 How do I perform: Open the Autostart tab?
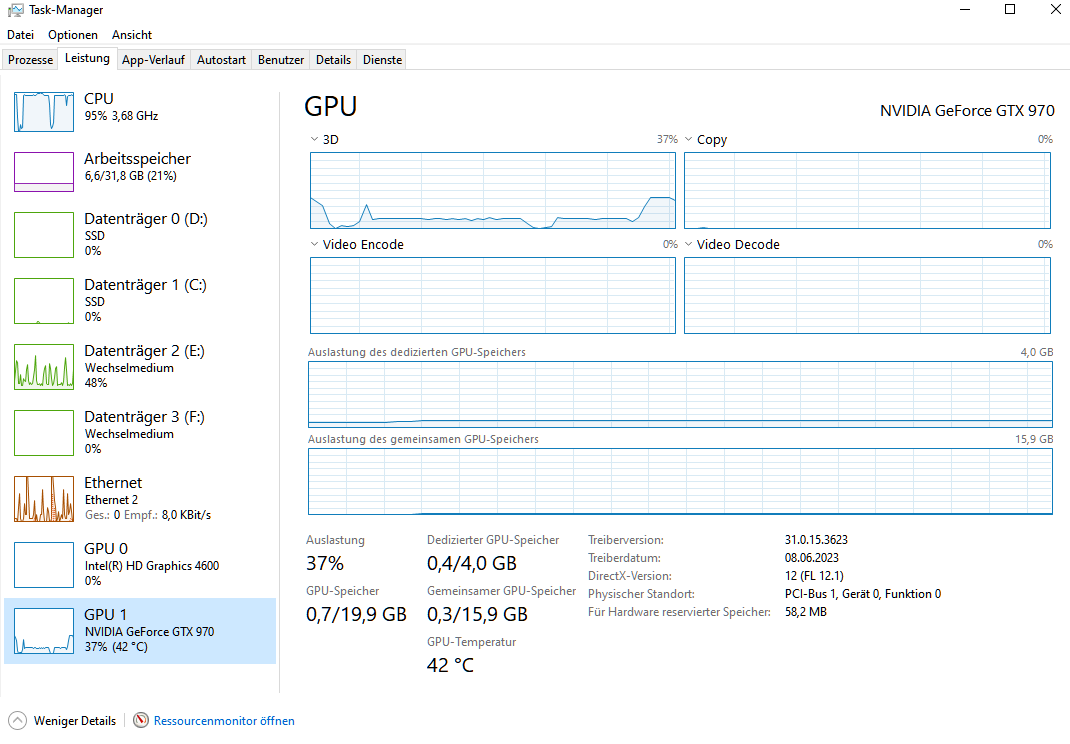point(221,60)
